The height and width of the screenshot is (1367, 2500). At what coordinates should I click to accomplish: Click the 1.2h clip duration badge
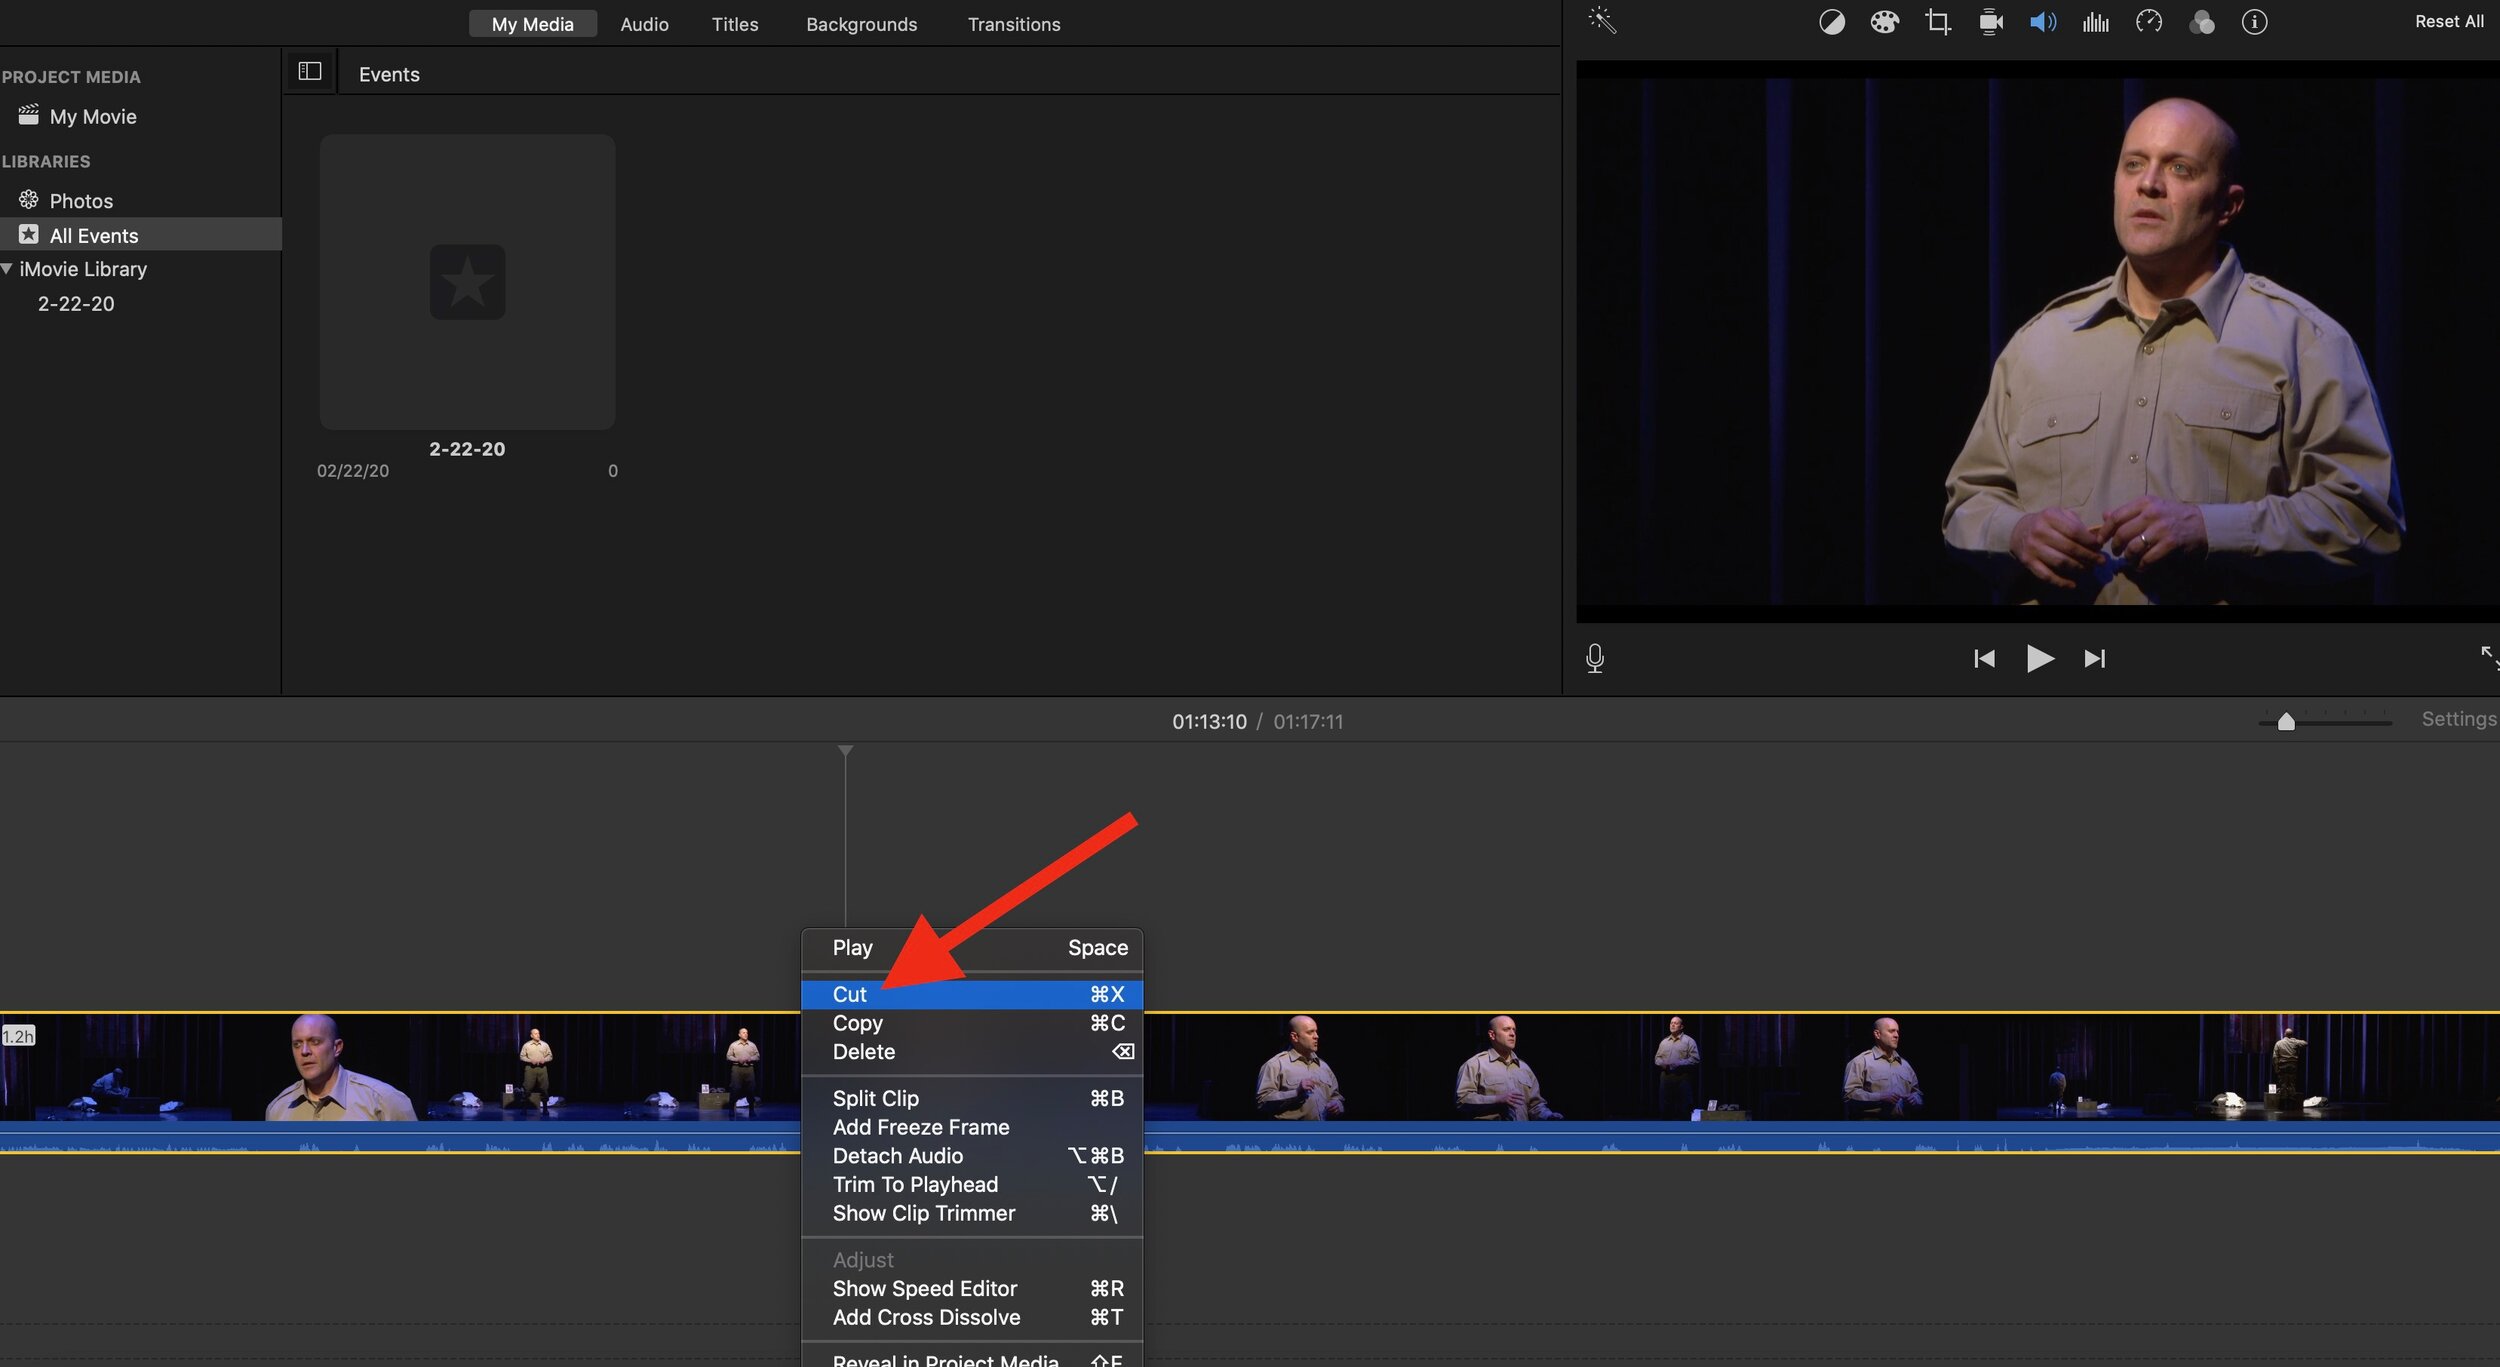(x=18, y=1036)
